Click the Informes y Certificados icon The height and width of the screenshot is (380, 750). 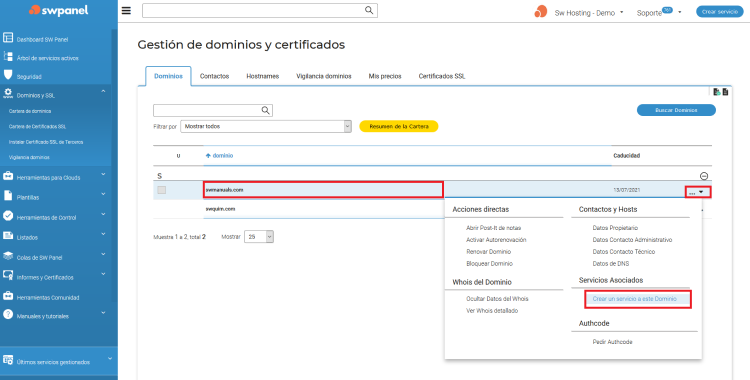(x=8, y=276)
